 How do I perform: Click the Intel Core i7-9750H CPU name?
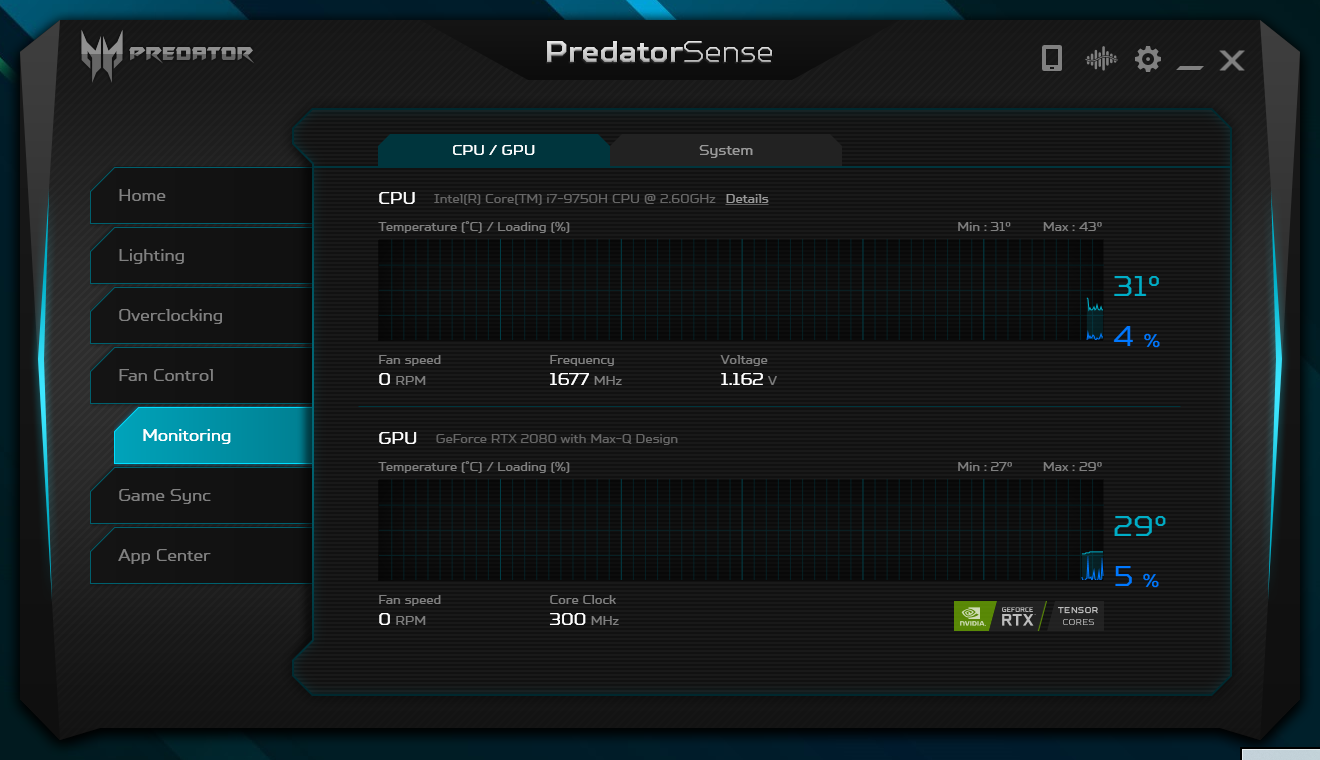pyautogui.click(x=574, y=199)
